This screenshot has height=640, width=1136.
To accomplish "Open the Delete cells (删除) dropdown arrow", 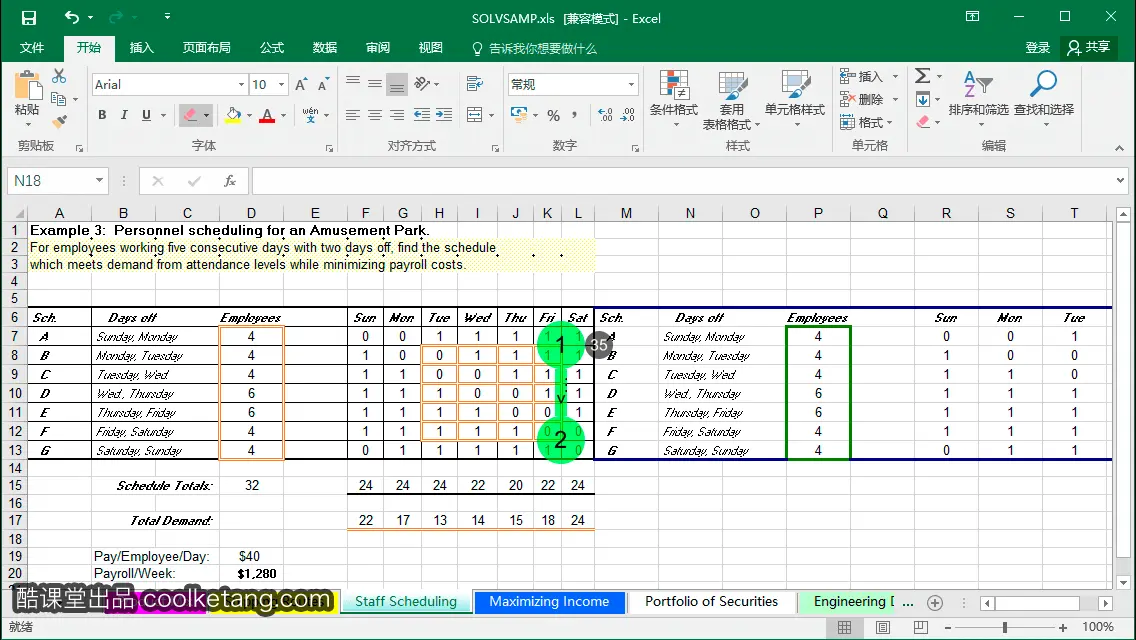I will [895, 99].
